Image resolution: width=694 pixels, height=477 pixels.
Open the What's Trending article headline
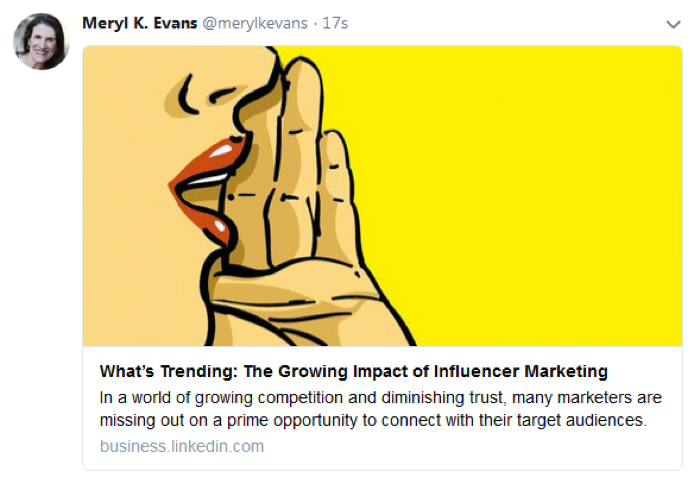[353, 371]
